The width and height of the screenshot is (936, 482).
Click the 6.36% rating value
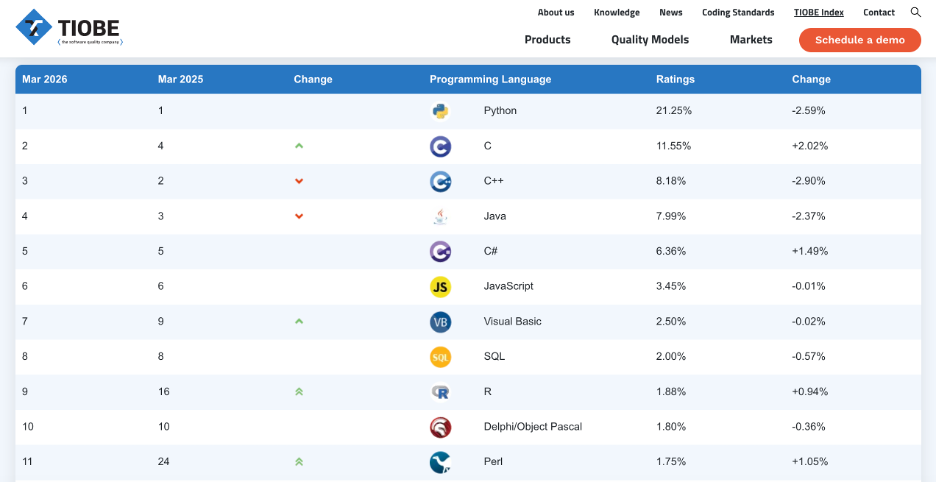(671, 251)
